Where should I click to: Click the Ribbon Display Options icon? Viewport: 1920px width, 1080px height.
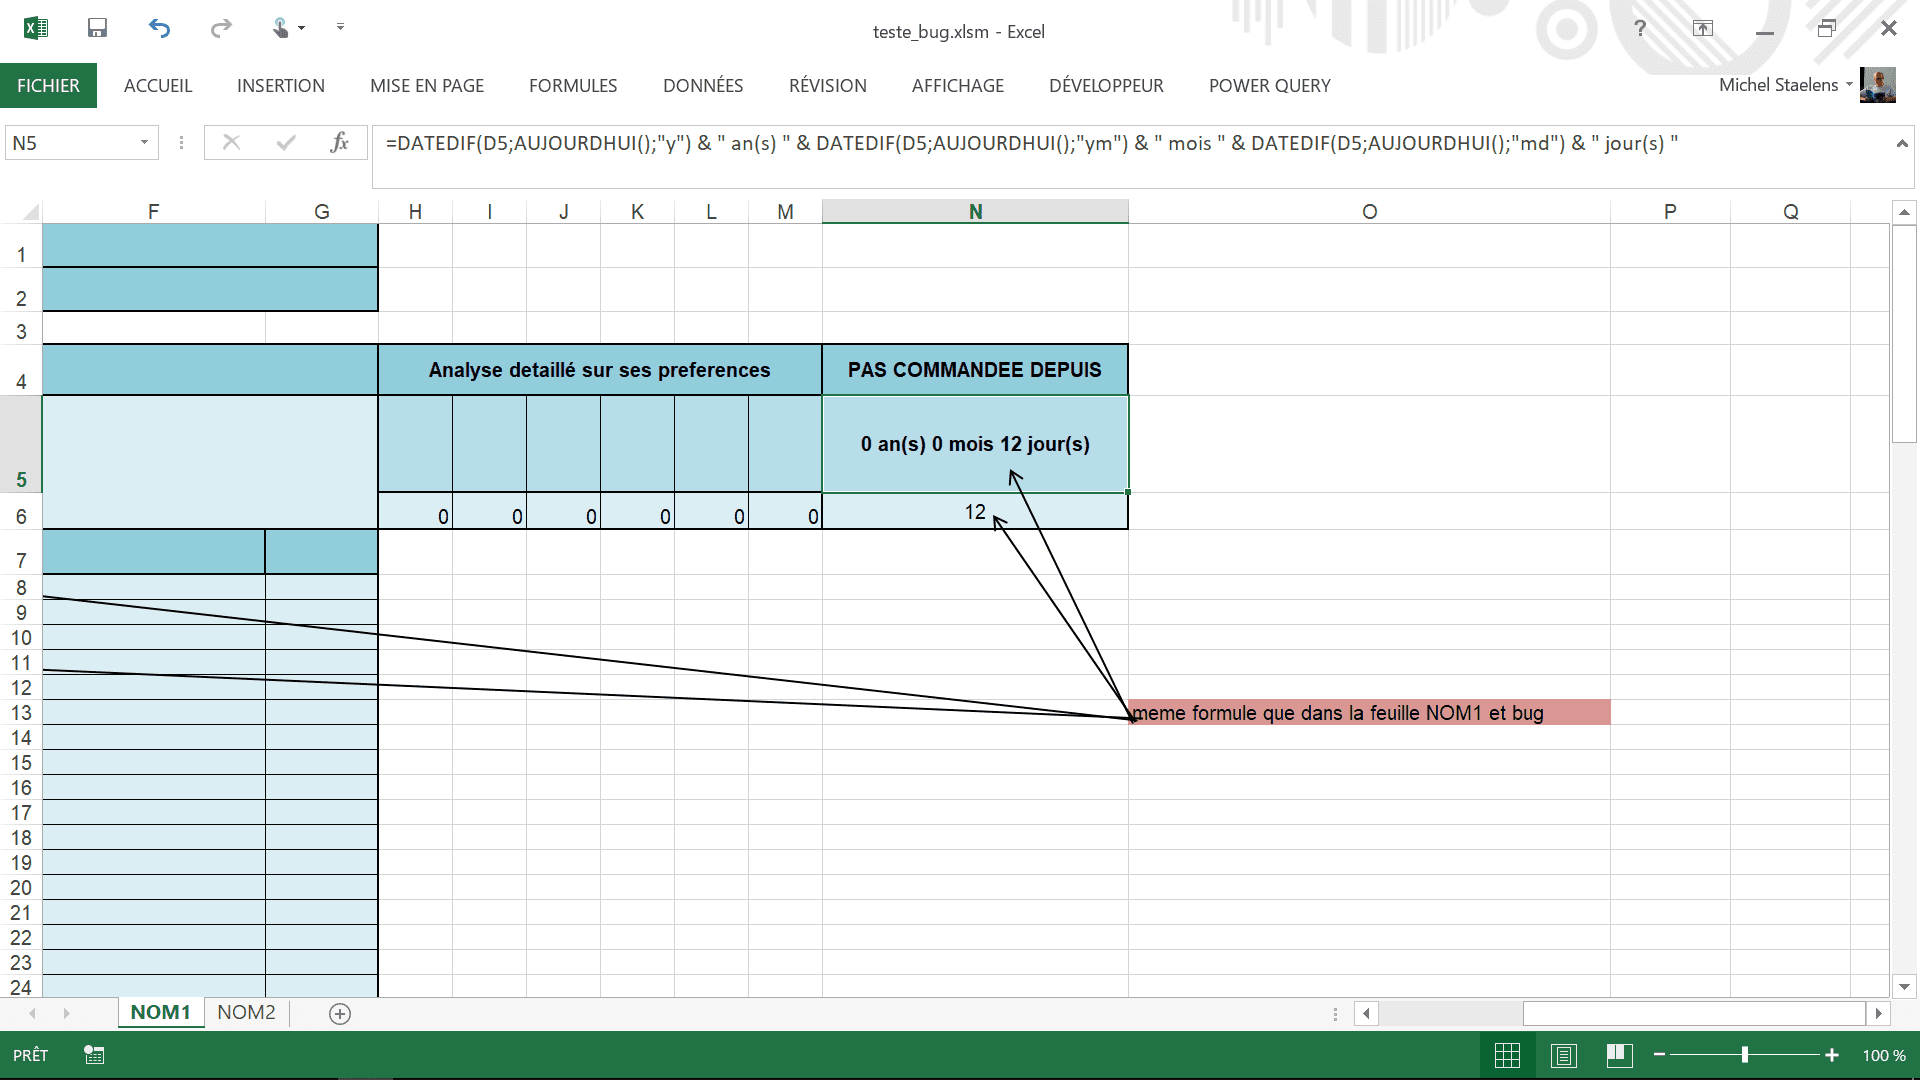click(1703, 28)
